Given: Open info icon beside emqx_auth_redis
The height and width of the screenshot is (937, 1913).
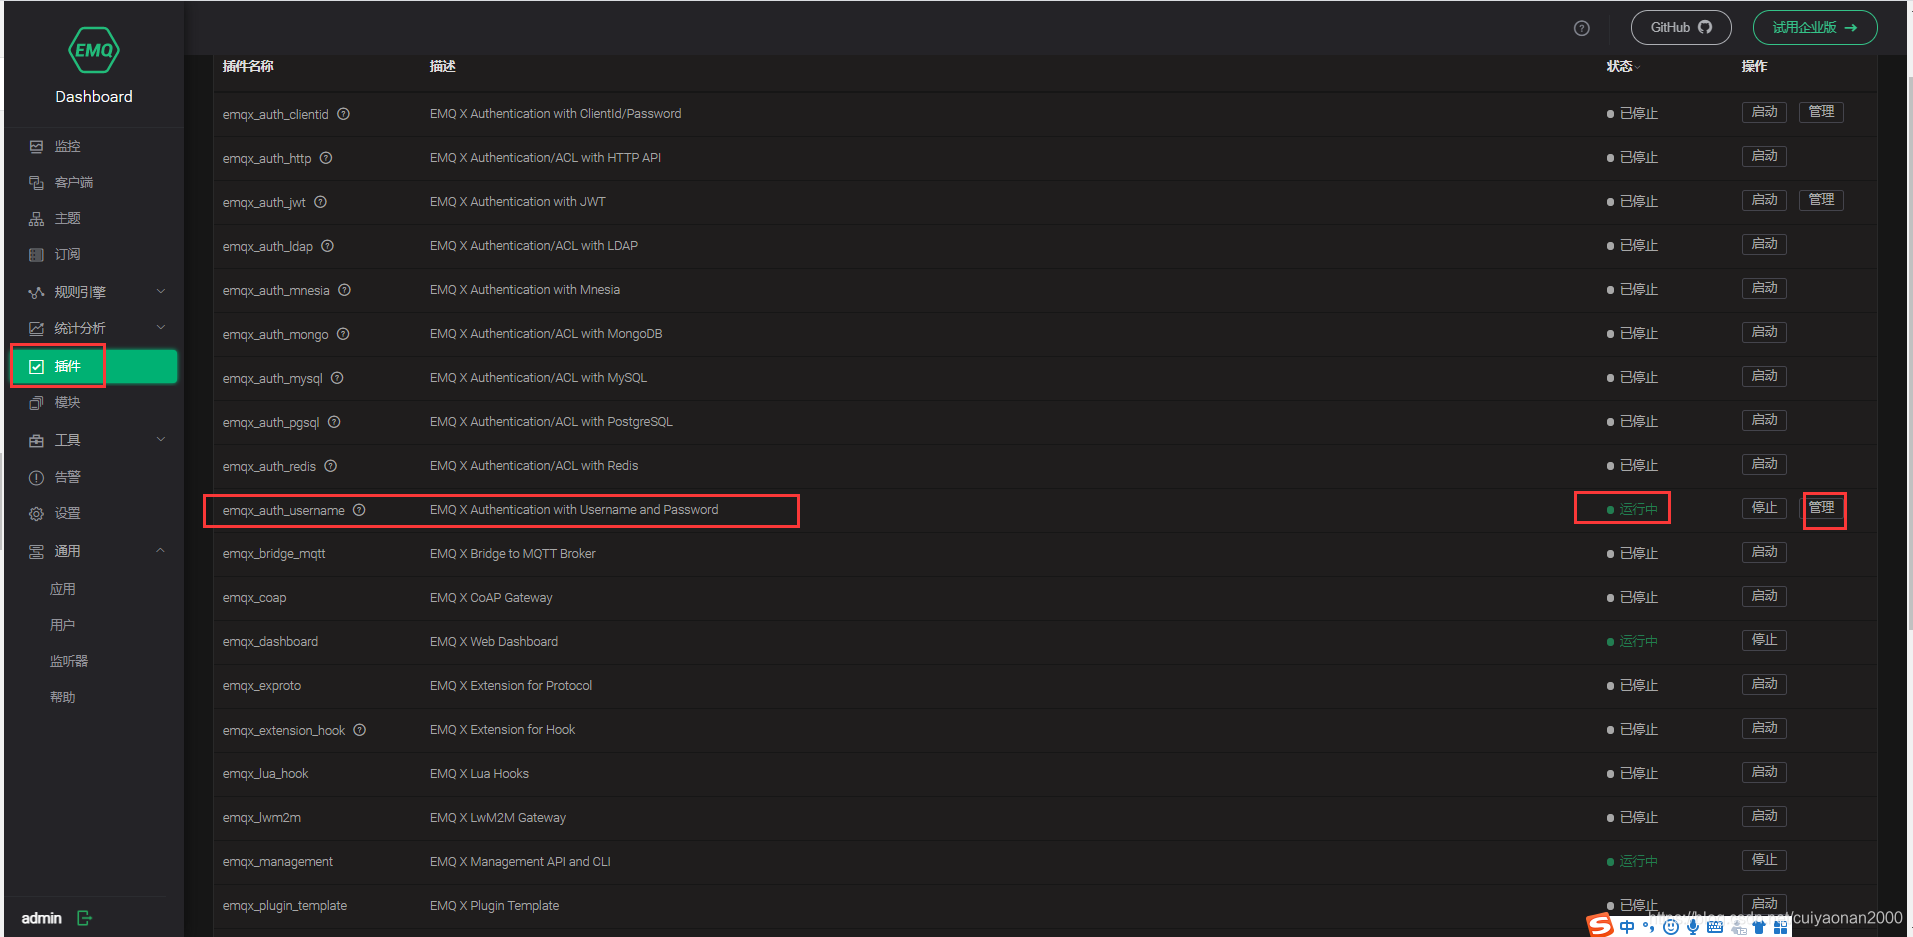Looking at the screenshot, I should click(330, 466).
